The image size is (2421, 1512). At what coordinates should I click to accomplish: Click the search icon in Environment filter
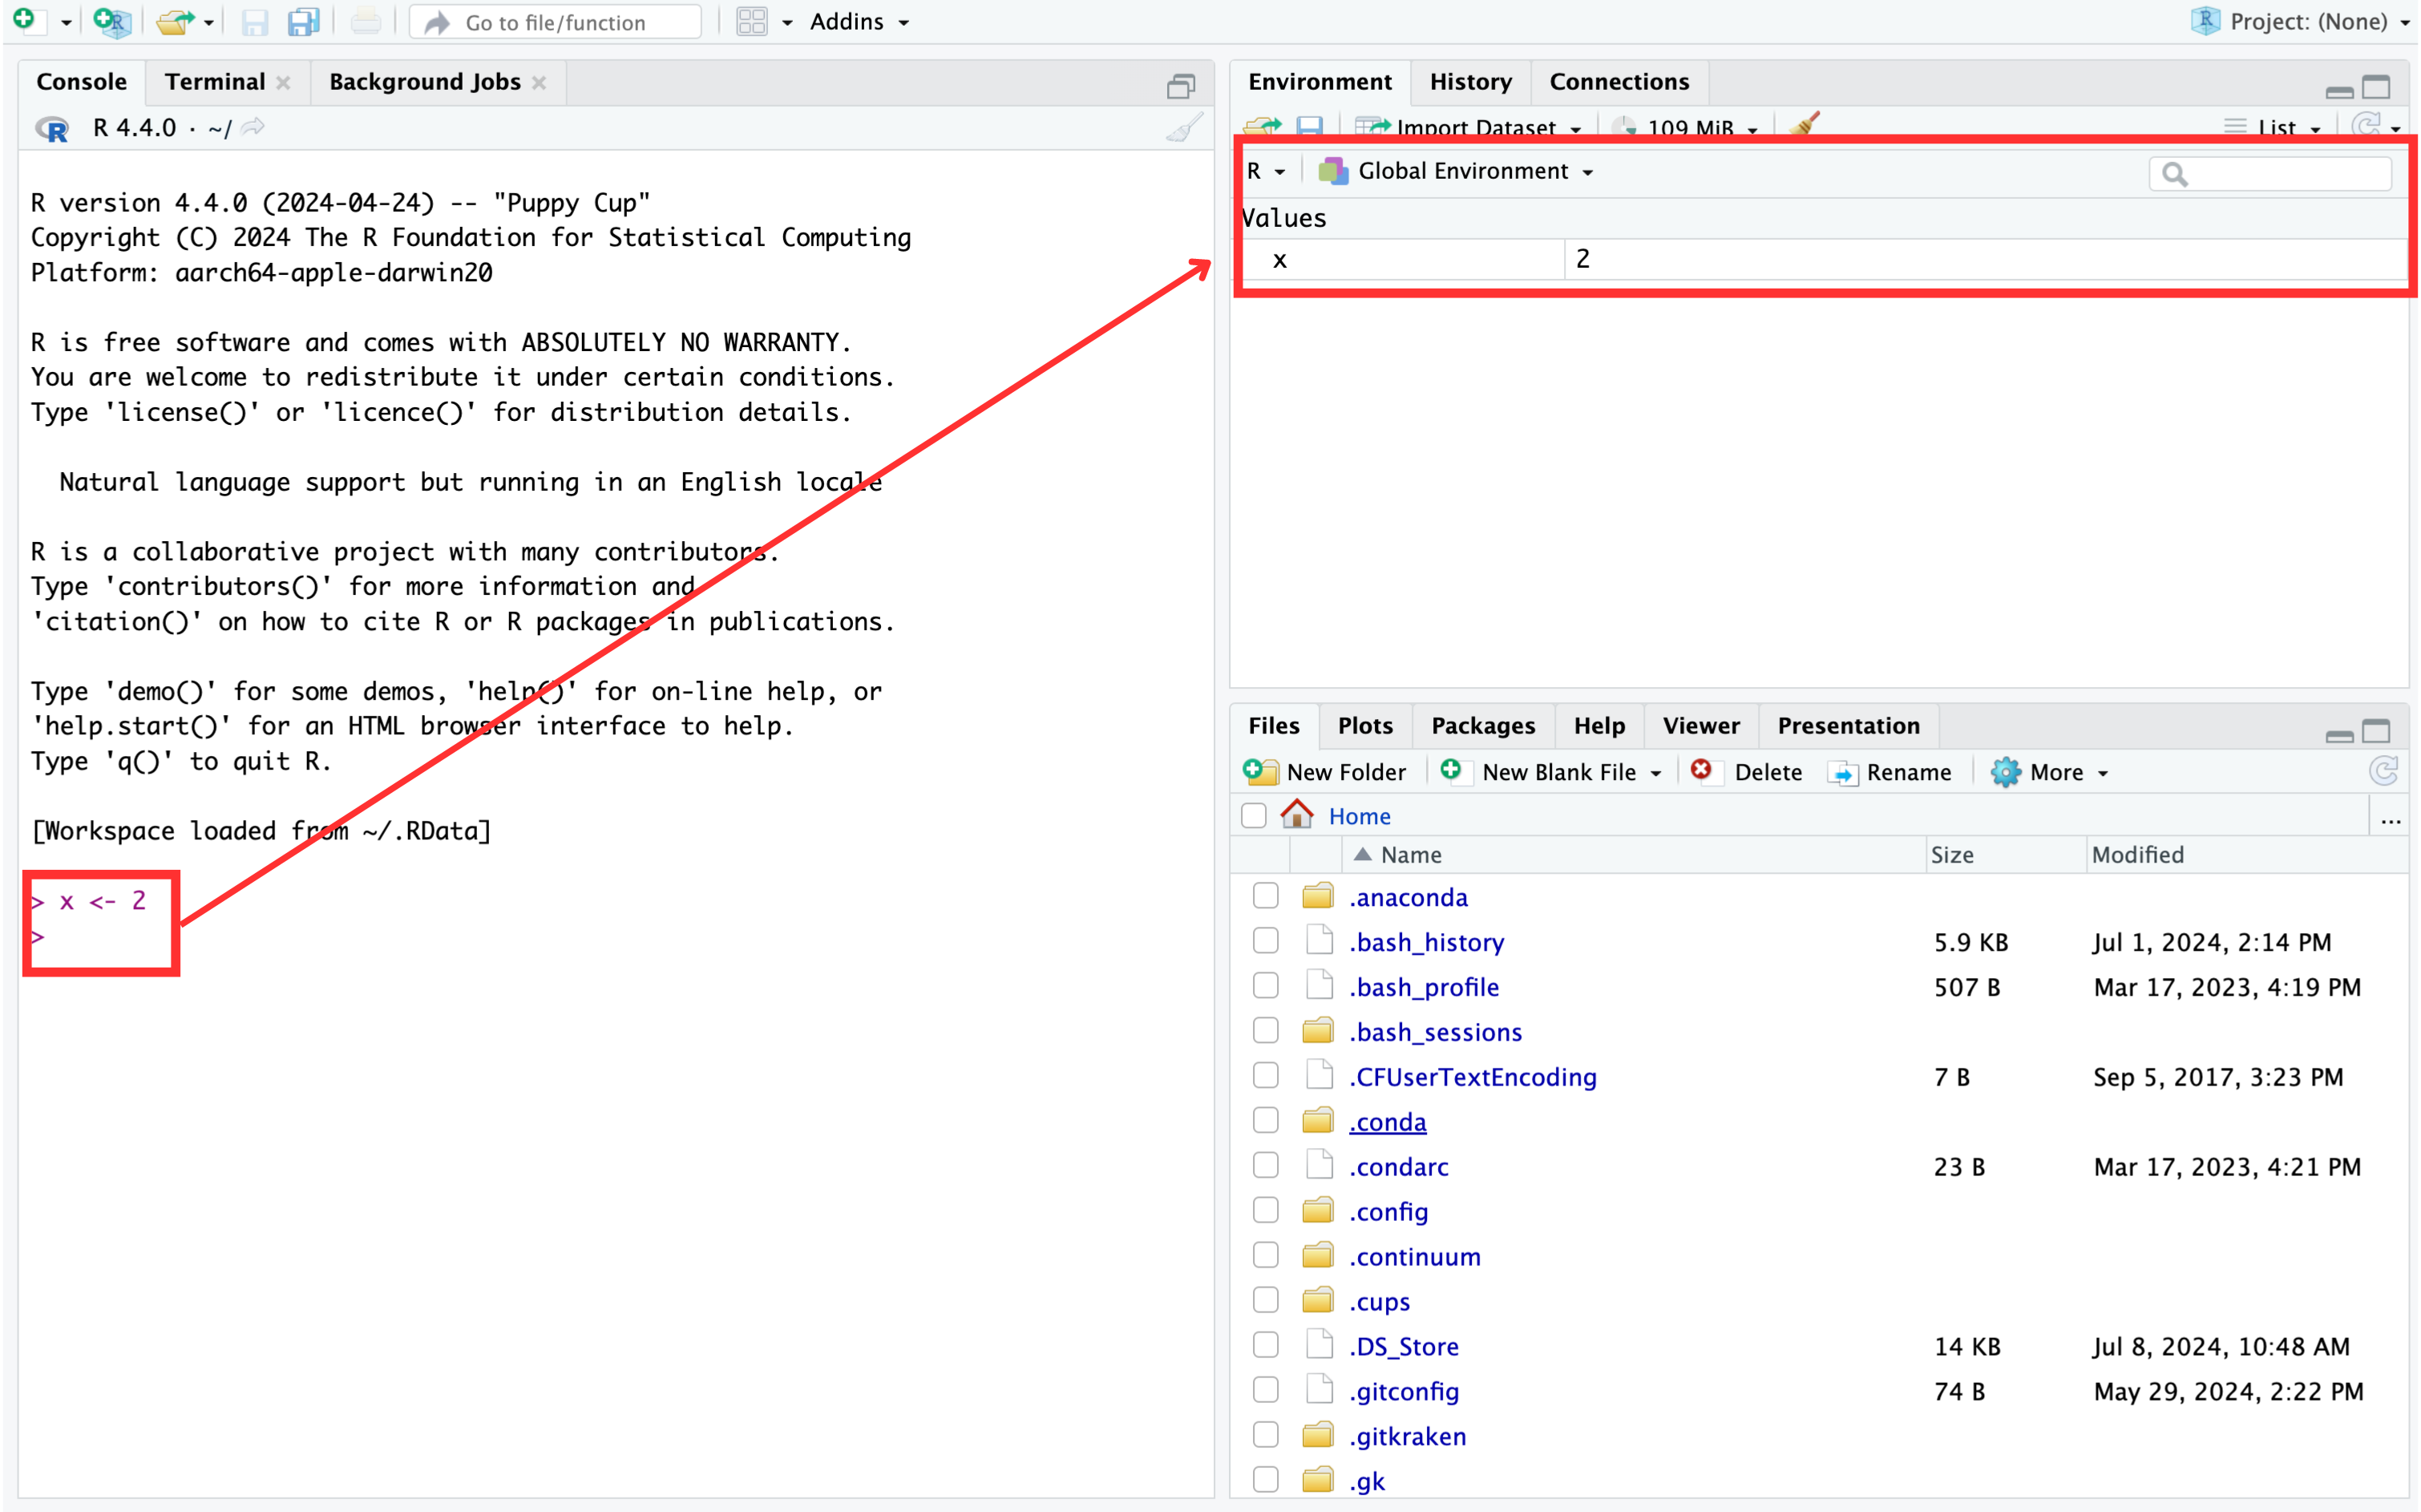click(x=2174, y=174)
